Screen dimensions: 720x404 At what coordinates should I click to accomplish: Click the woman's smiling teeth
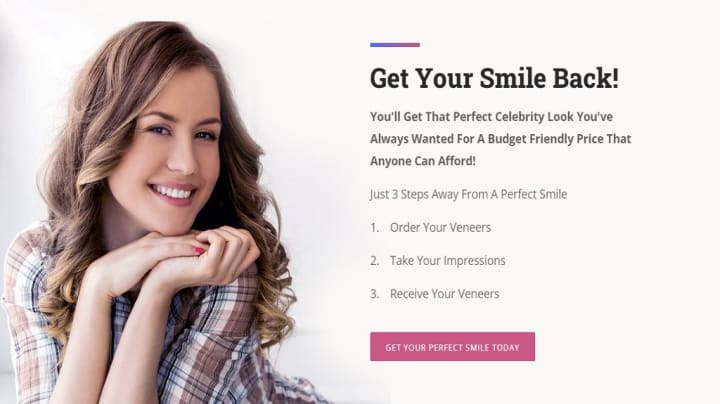click(173, 191)
